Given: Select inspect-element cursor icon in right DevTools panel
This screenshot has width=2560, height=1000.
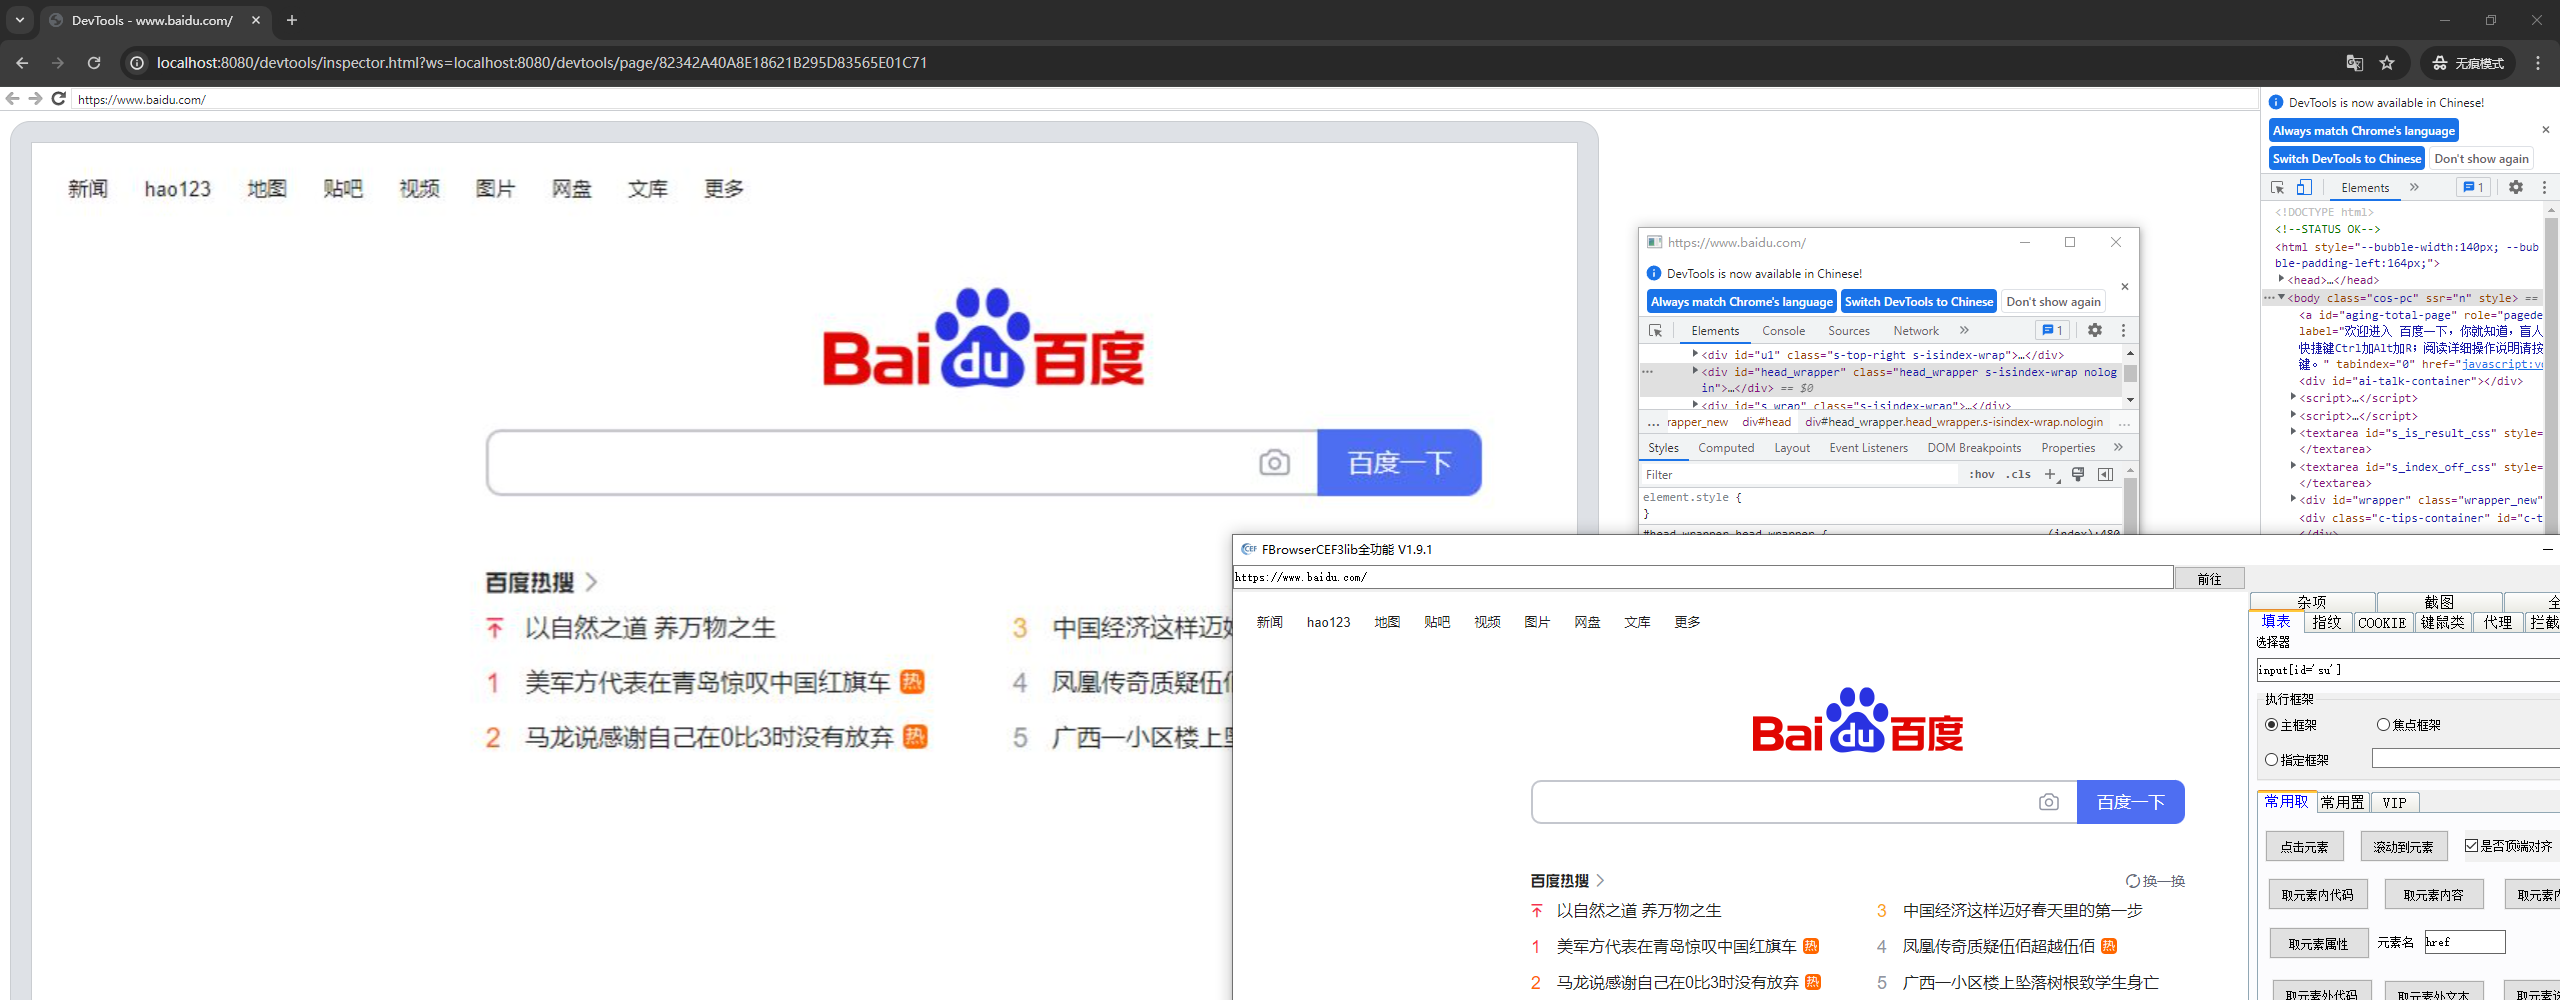Looking at the screenshot, I should pos(2278,187).
